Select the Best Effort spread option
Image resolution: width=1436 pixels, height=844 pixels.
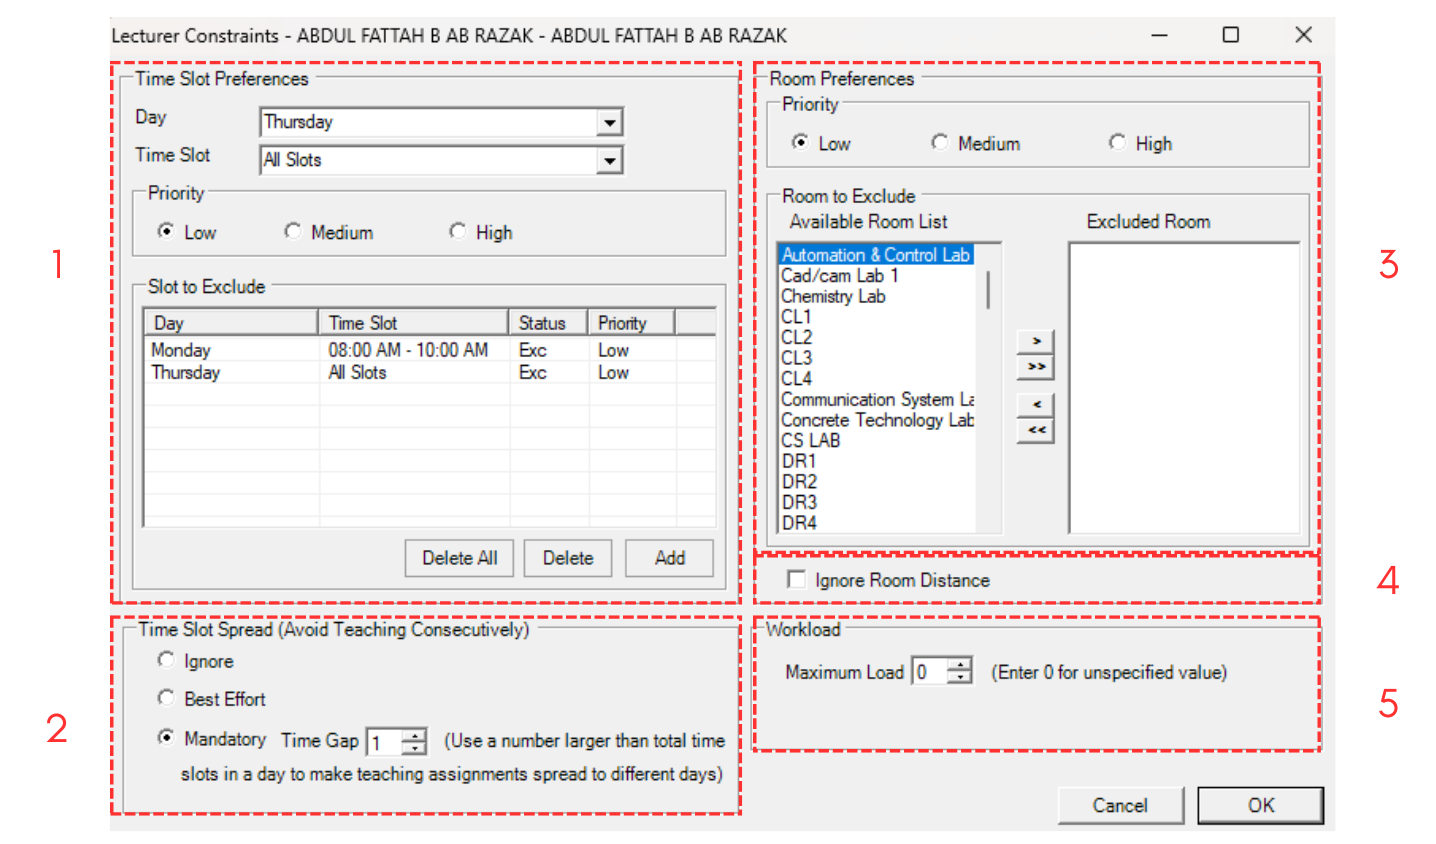(x=166, y=698)
